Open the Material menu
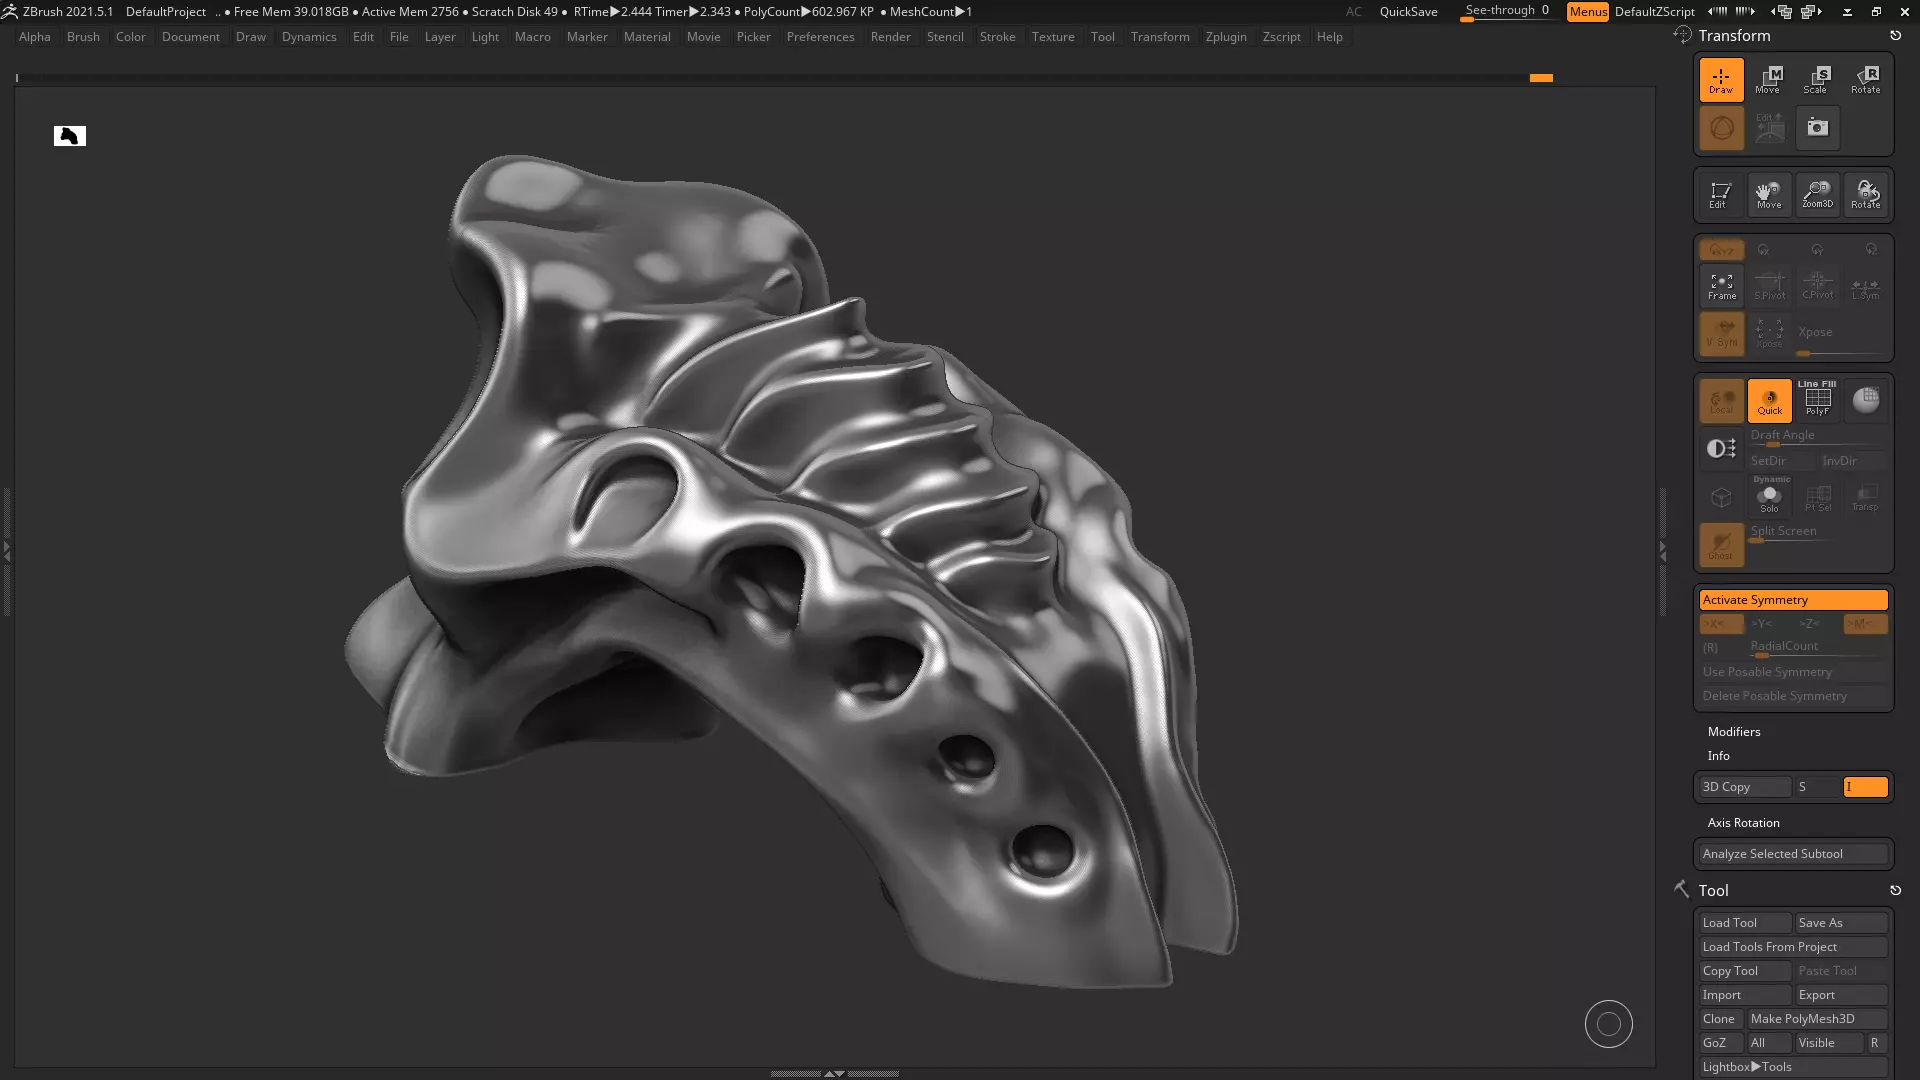 647,37
